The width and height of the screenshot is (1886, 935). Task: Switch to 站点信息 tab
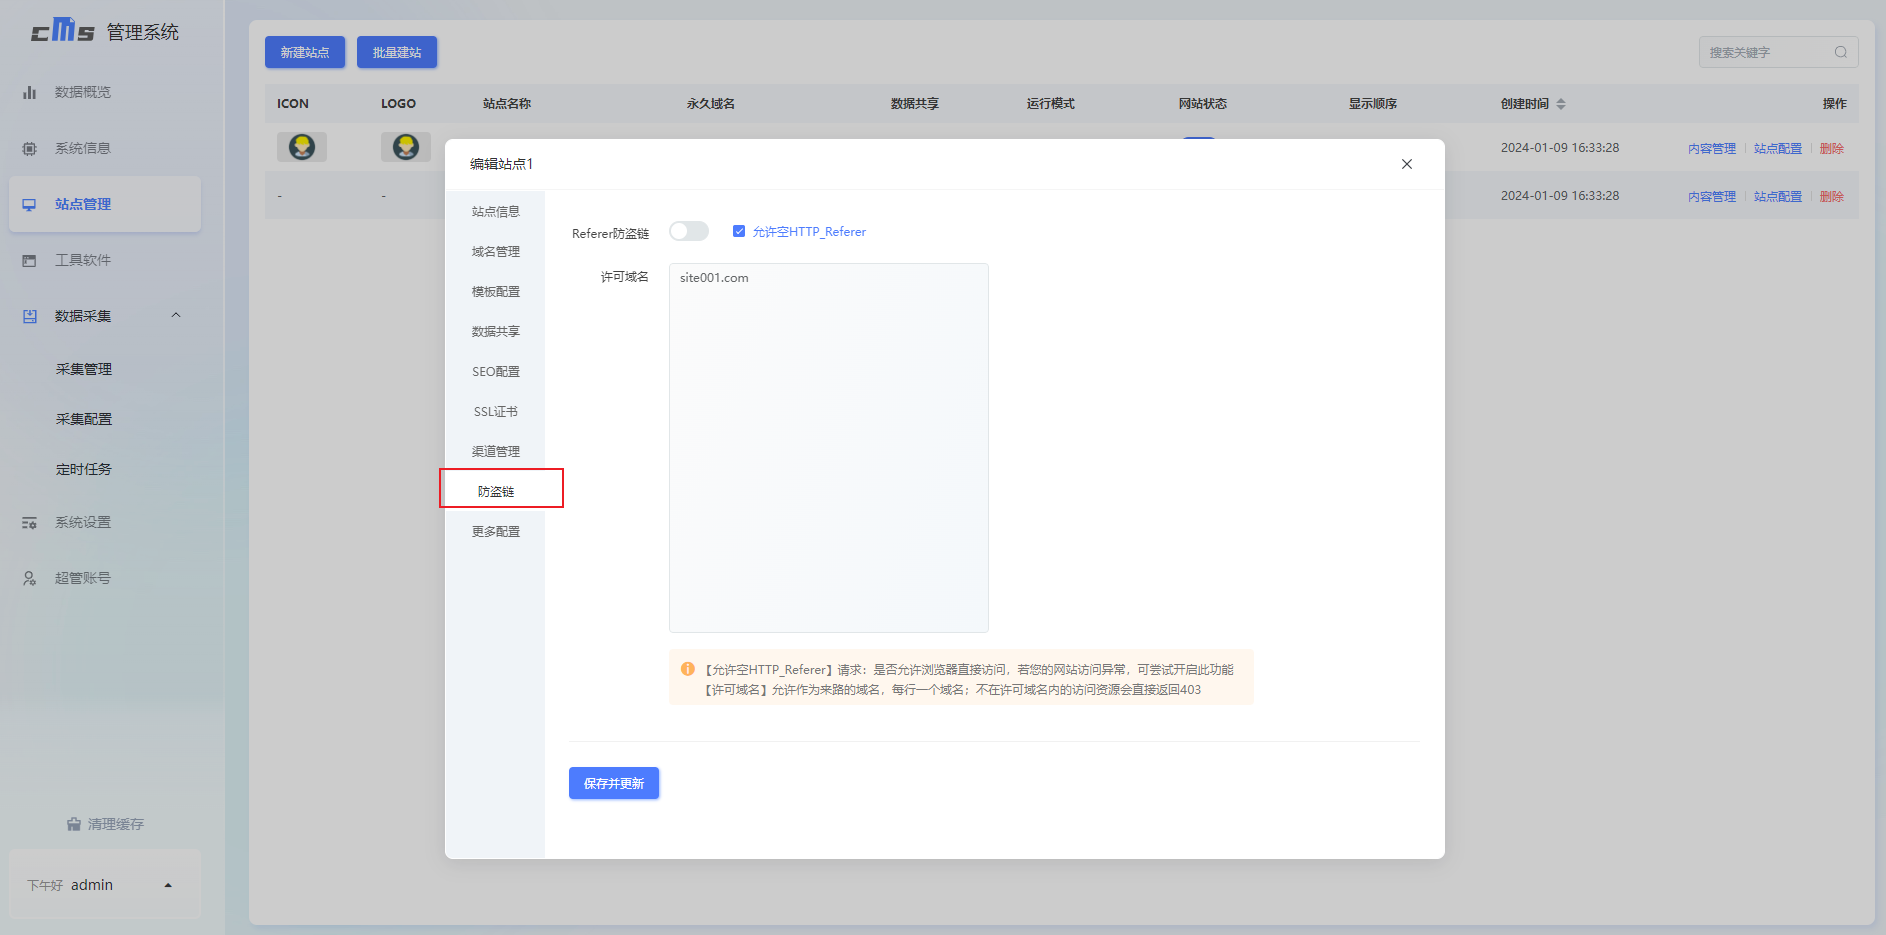pyautogui.click(x=496, y=211)
